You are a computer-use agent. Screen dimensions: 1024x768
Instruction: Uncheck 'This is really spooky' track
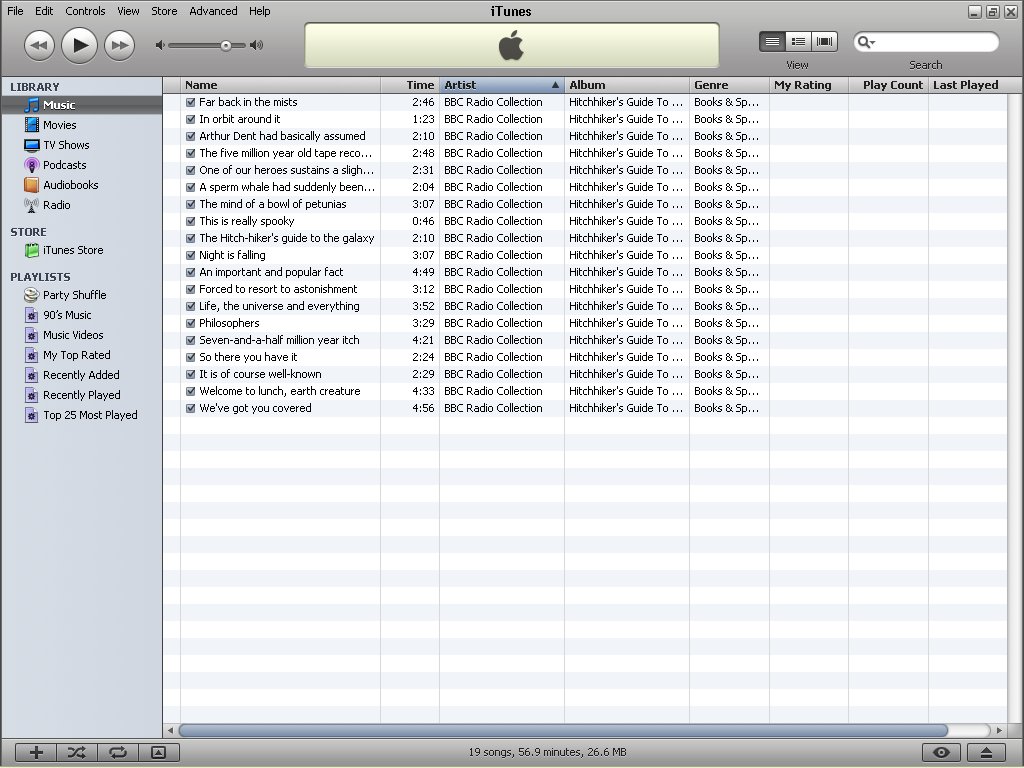[x=191, y=221]
